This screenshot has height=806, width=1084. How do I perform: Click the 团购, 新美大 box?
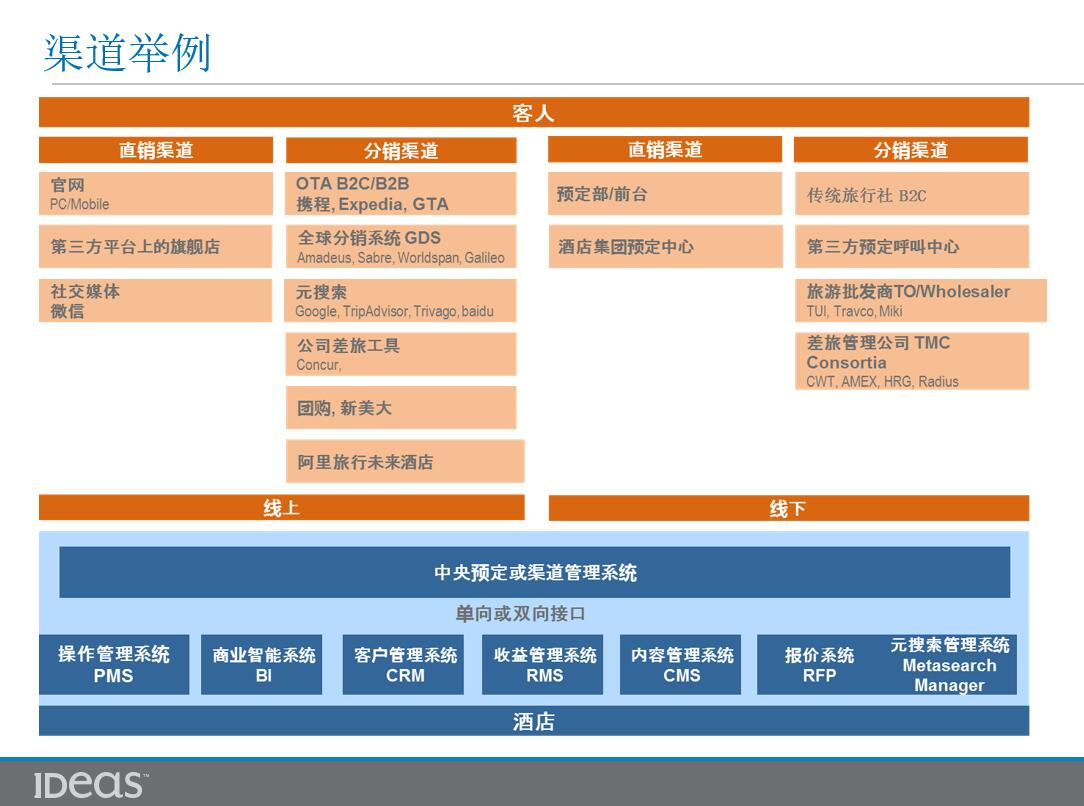[401, 408]
